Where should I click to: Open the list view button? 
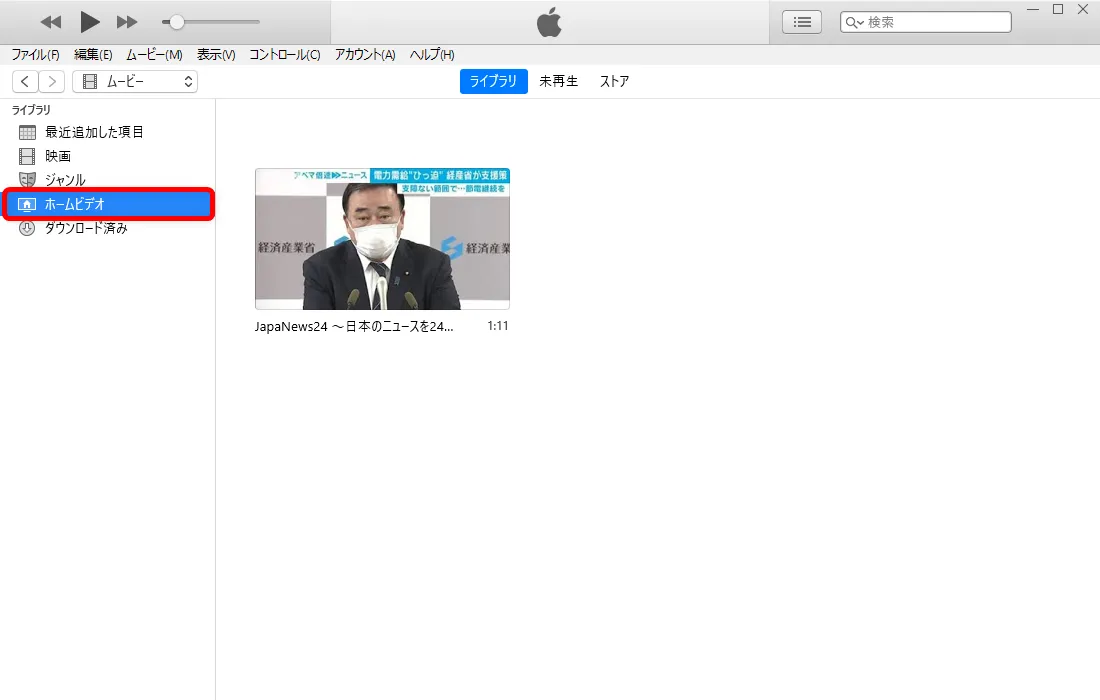click(x=802, y=22)
